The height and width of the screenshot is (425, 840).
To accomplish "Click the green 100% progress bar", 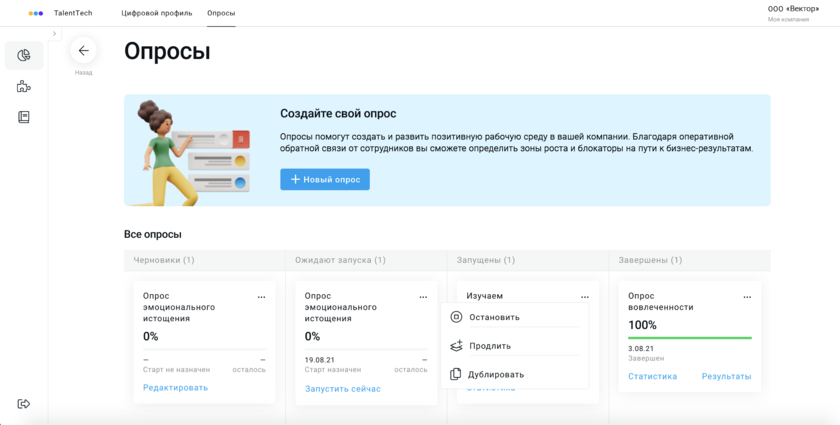I will [x=689, y=338].
